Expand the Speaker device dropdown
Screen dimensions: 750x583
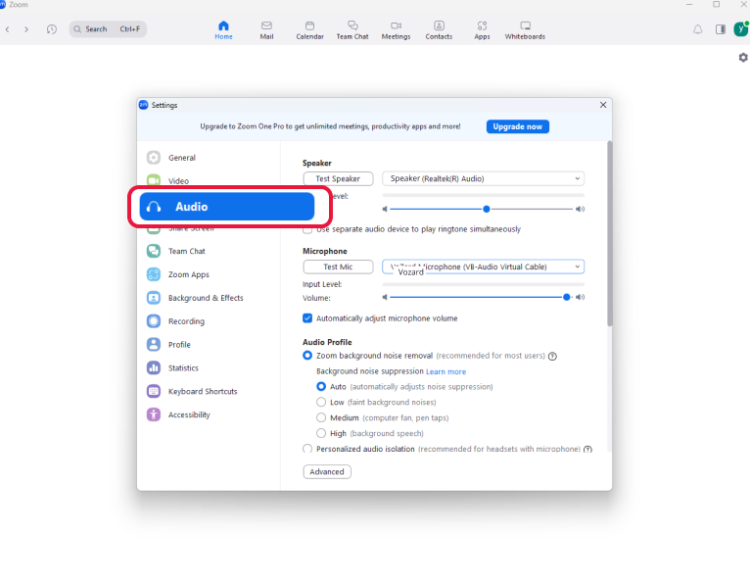(483, 178)
